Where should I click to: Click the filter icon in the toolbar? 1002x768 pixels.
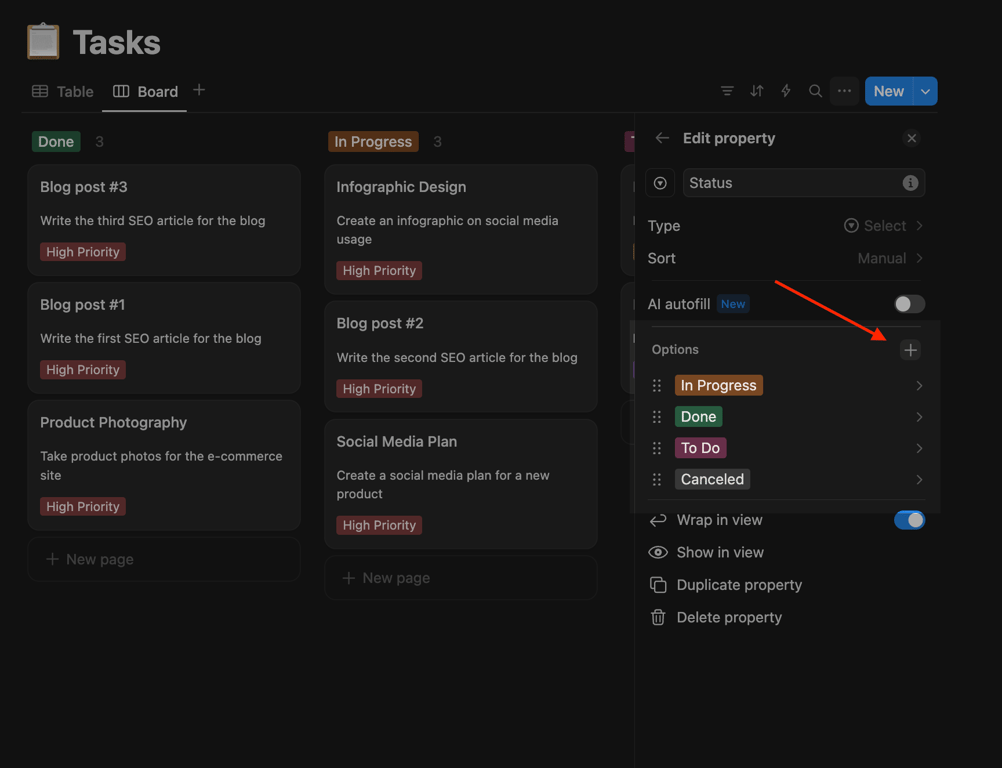tap(727, 91)
